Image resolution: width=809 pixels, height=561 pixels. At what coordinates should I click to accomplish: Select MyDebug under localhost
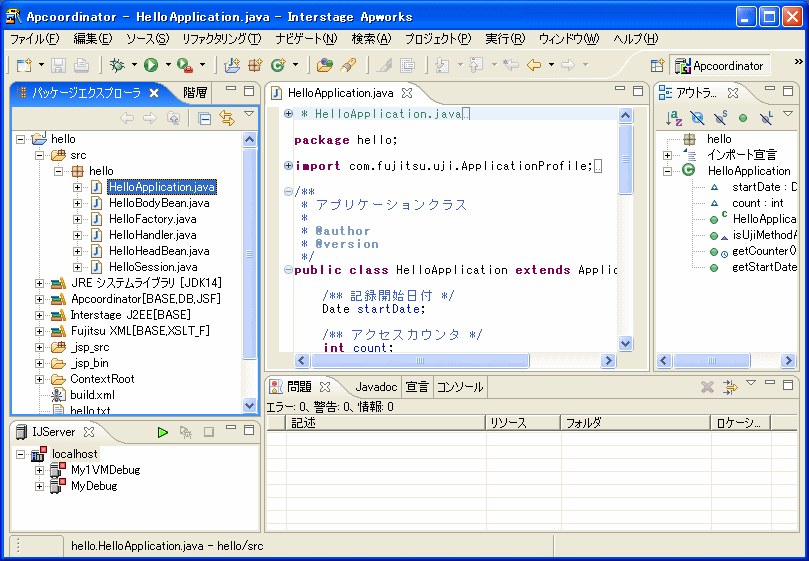(94, 486)
